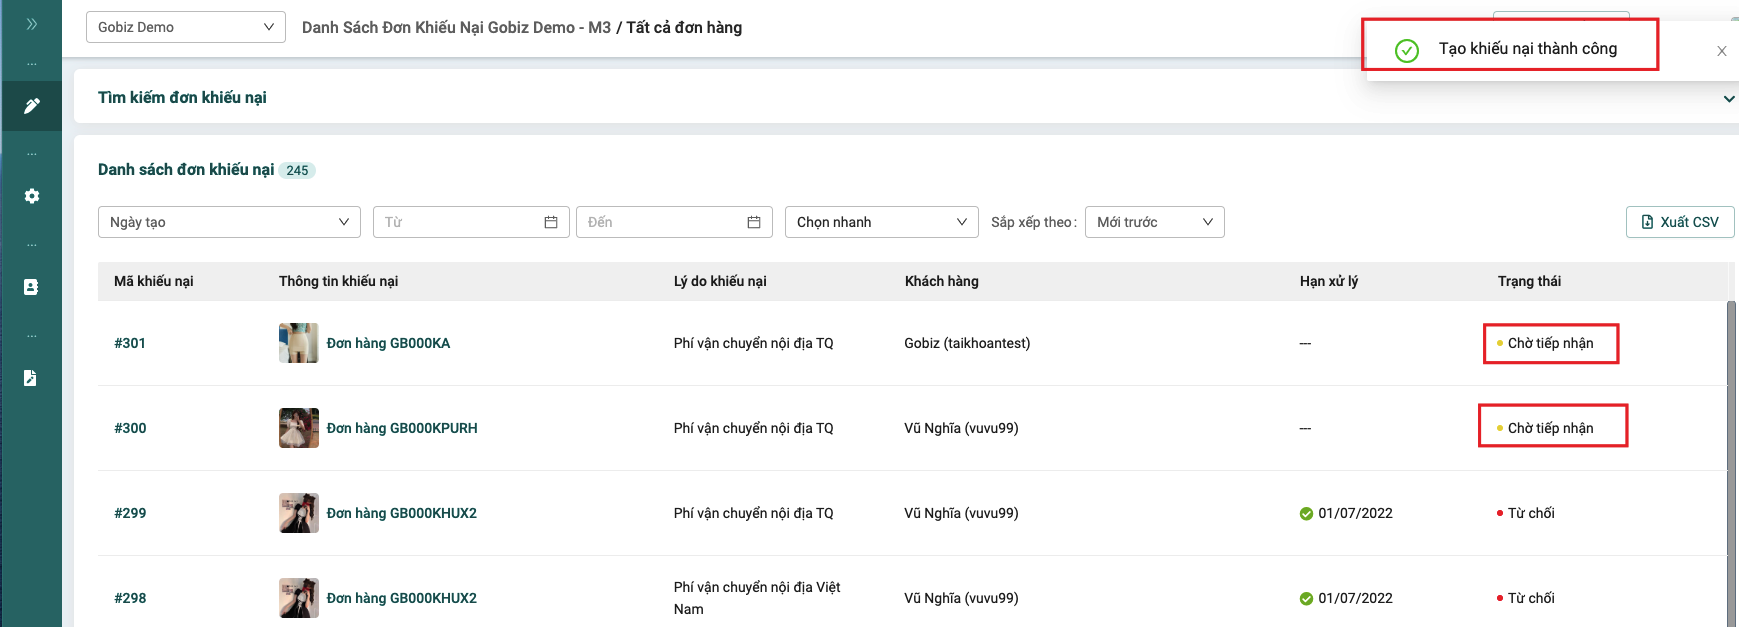Click the pencil icon in sidebar
The image size is (1739, 627).
tap(31, 106)
